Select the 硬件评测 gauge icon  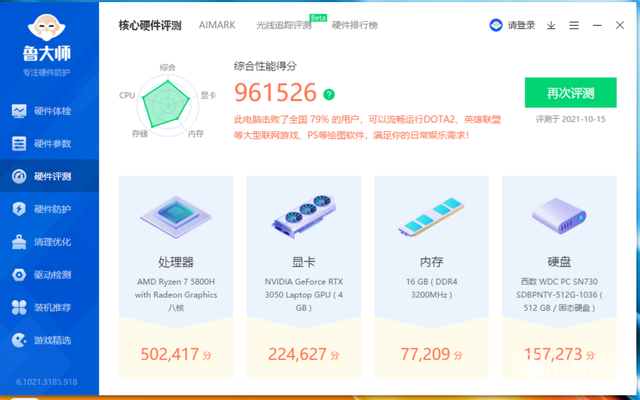[19, 176]
